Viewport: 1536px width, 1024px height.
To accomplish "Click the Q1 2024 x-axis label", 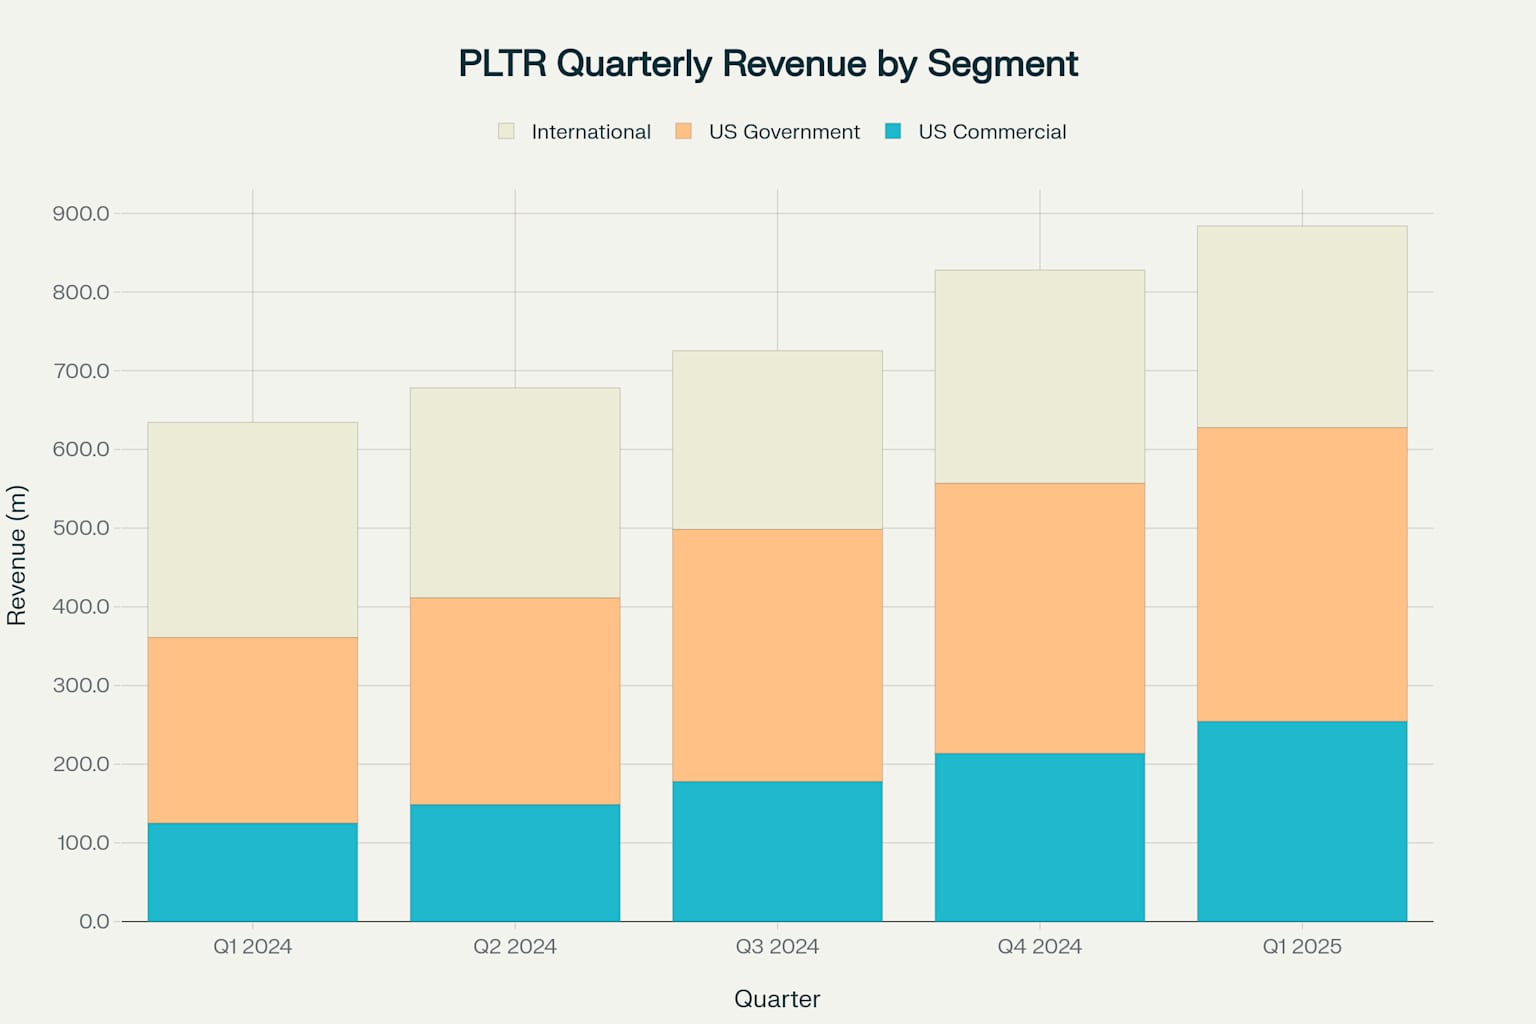I will pyautogui.click(x=253, y=946).
